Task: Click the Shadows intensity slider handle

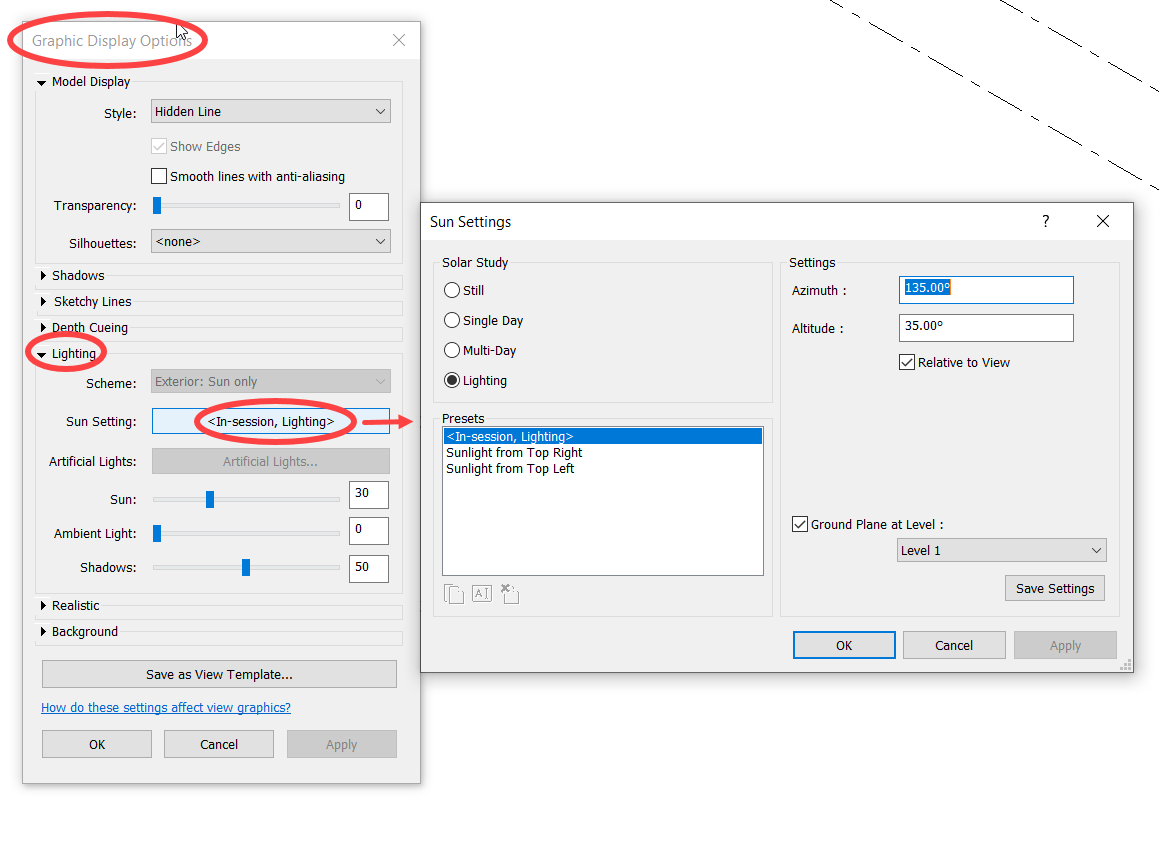Action: pyautogui.click(x=246, y=567)
